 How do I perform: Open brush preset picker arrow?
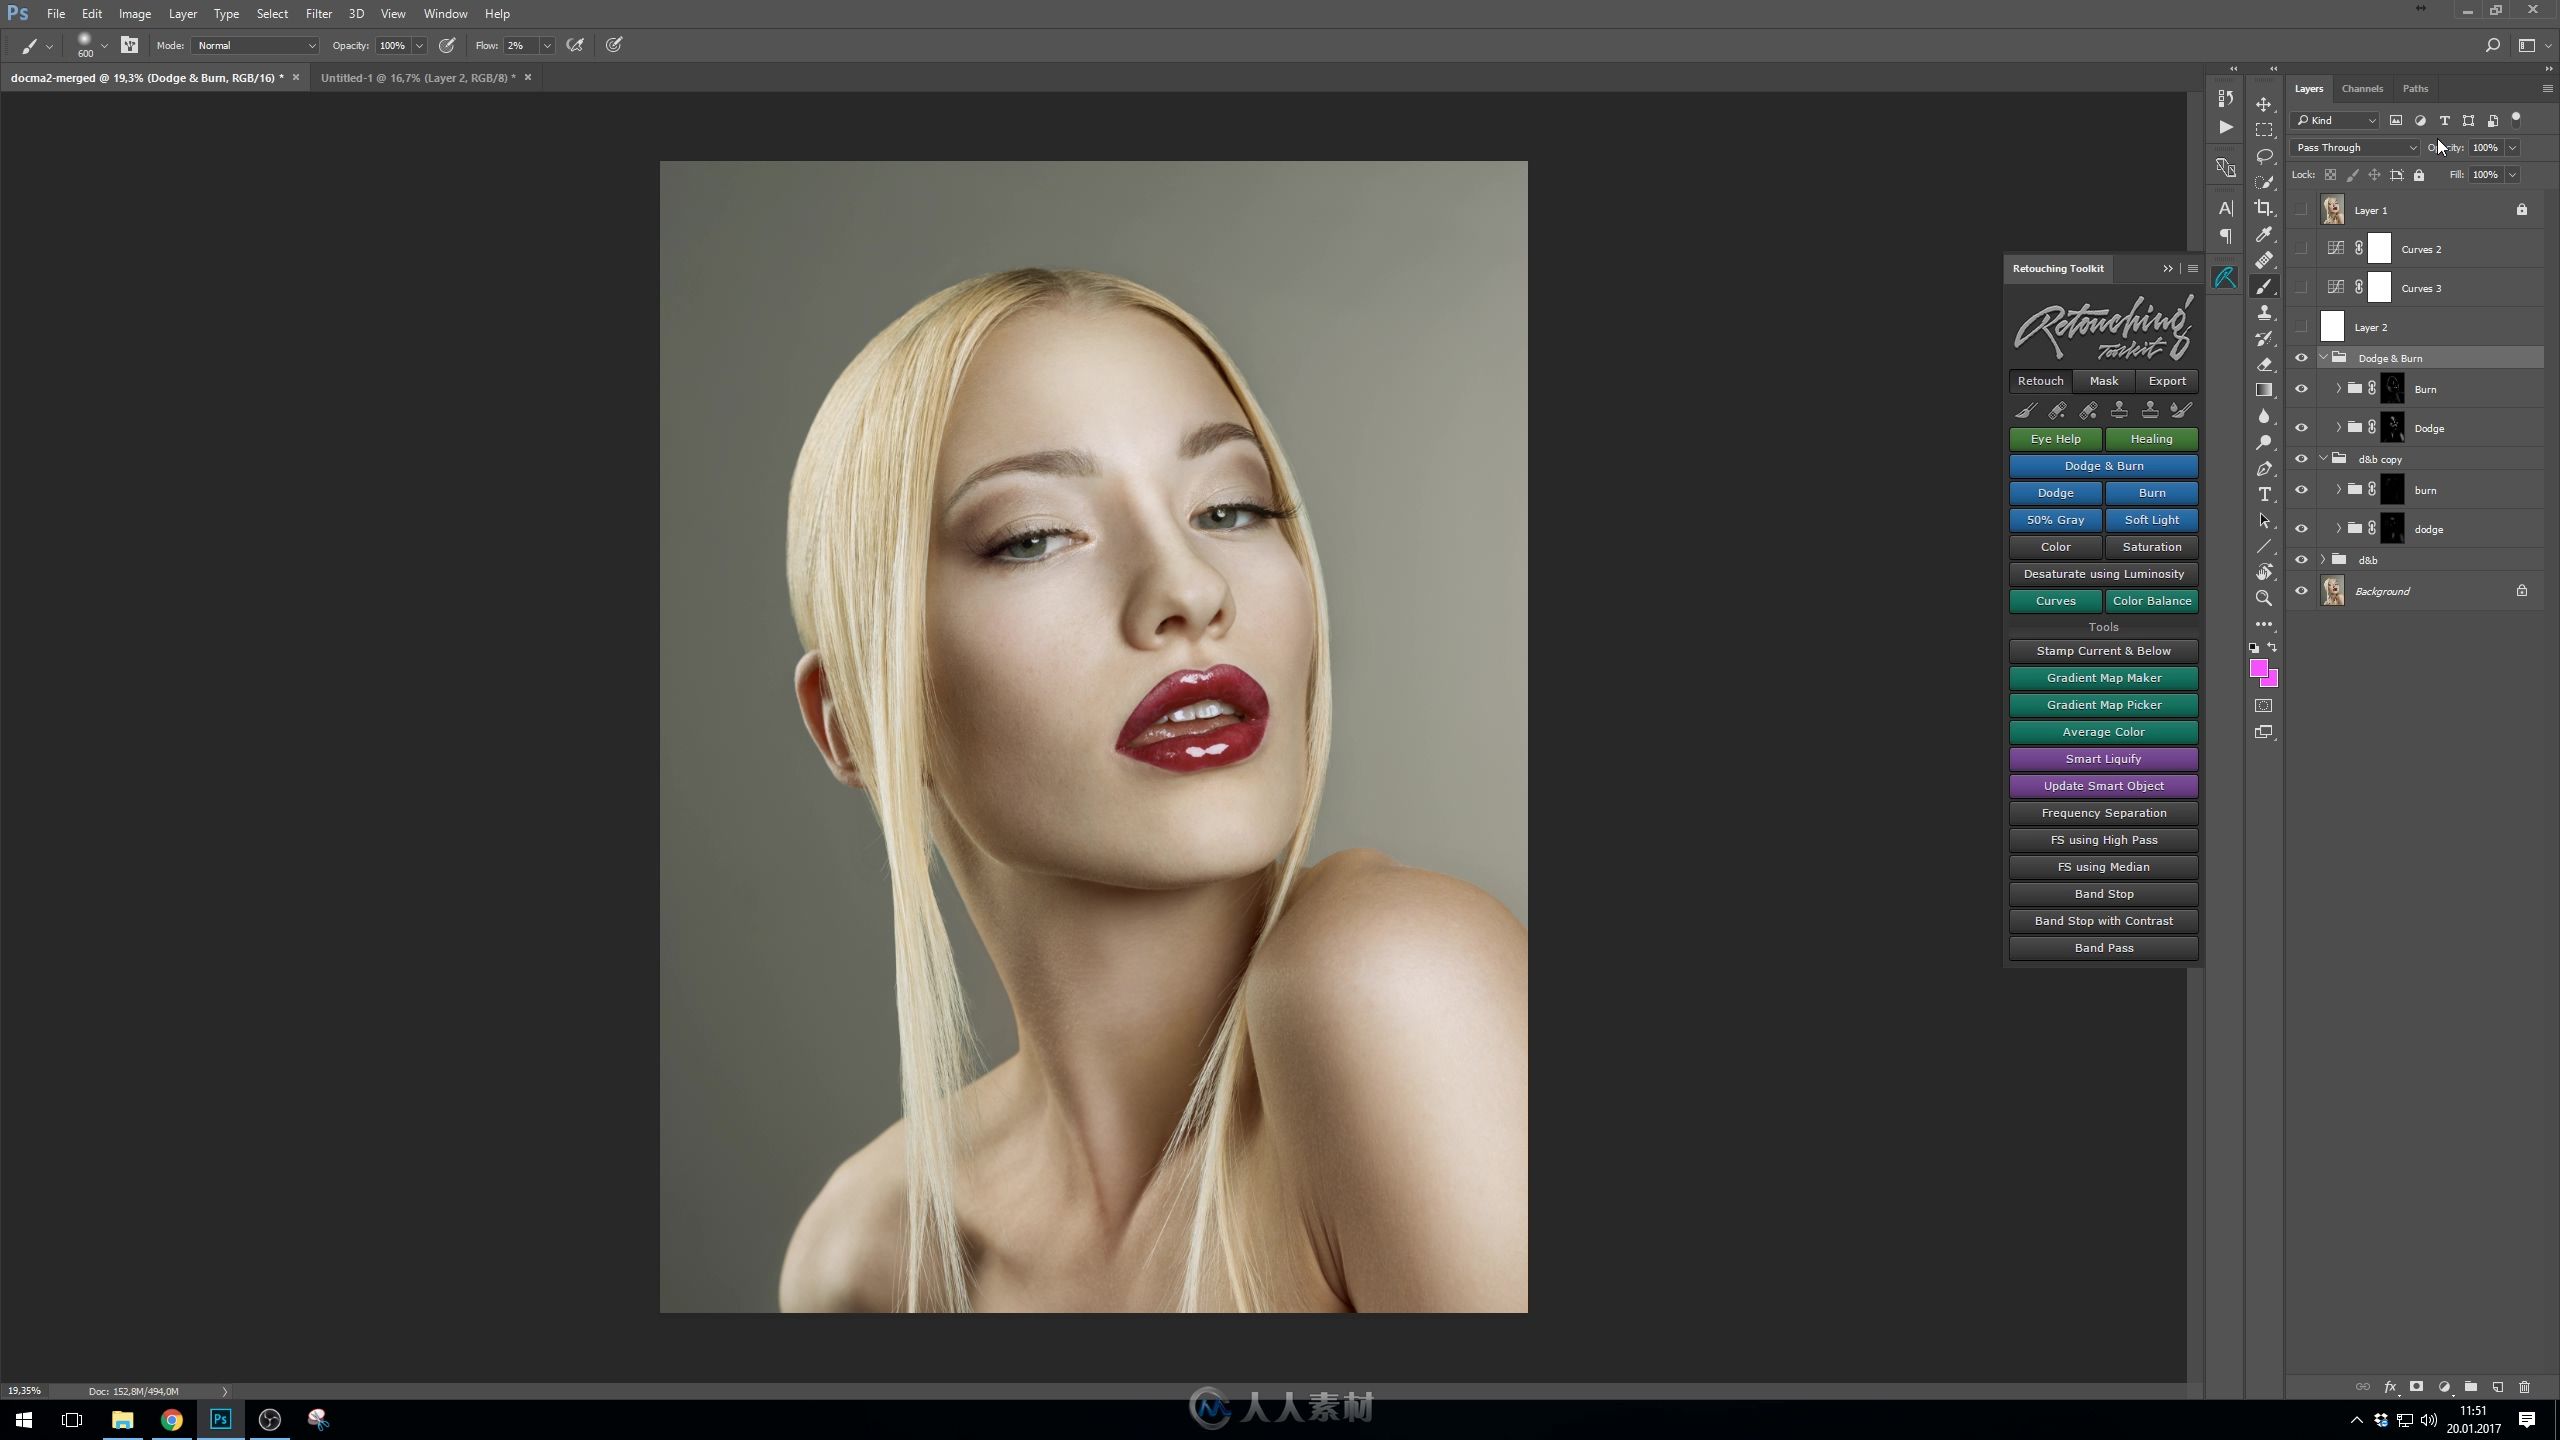coord(104,45)
